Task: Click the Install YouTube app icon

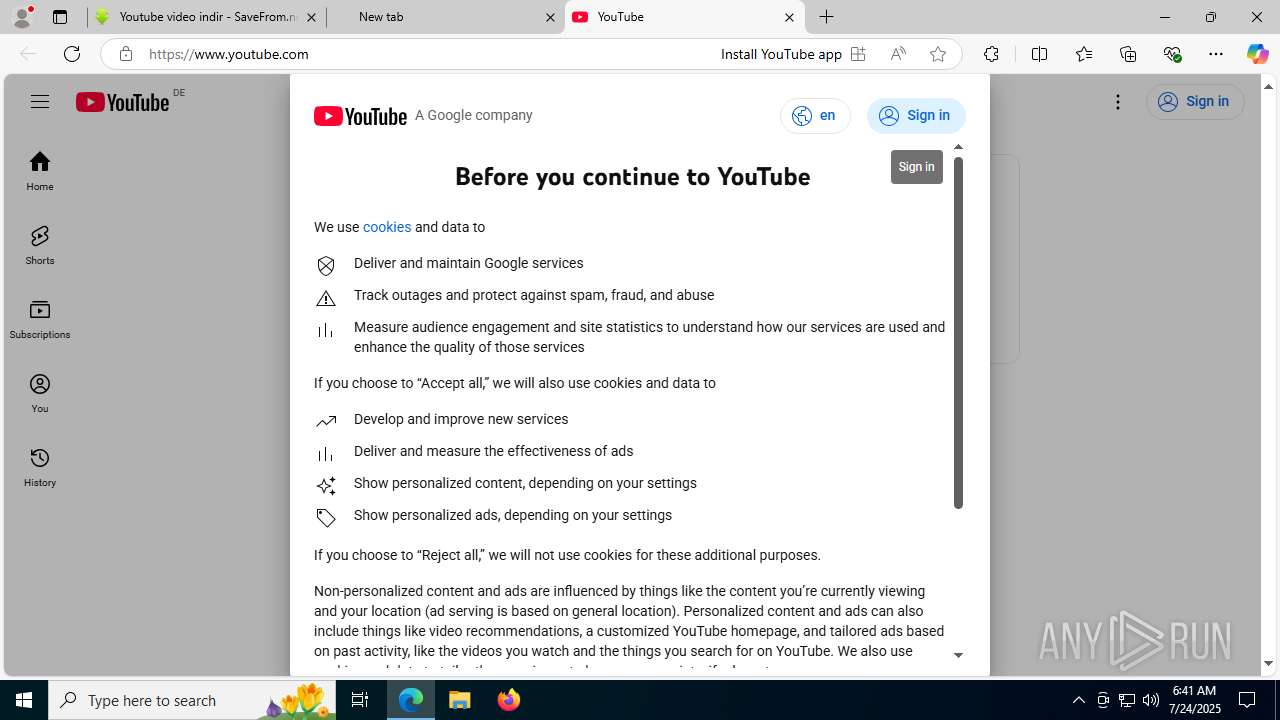Action: click(858, 54)
